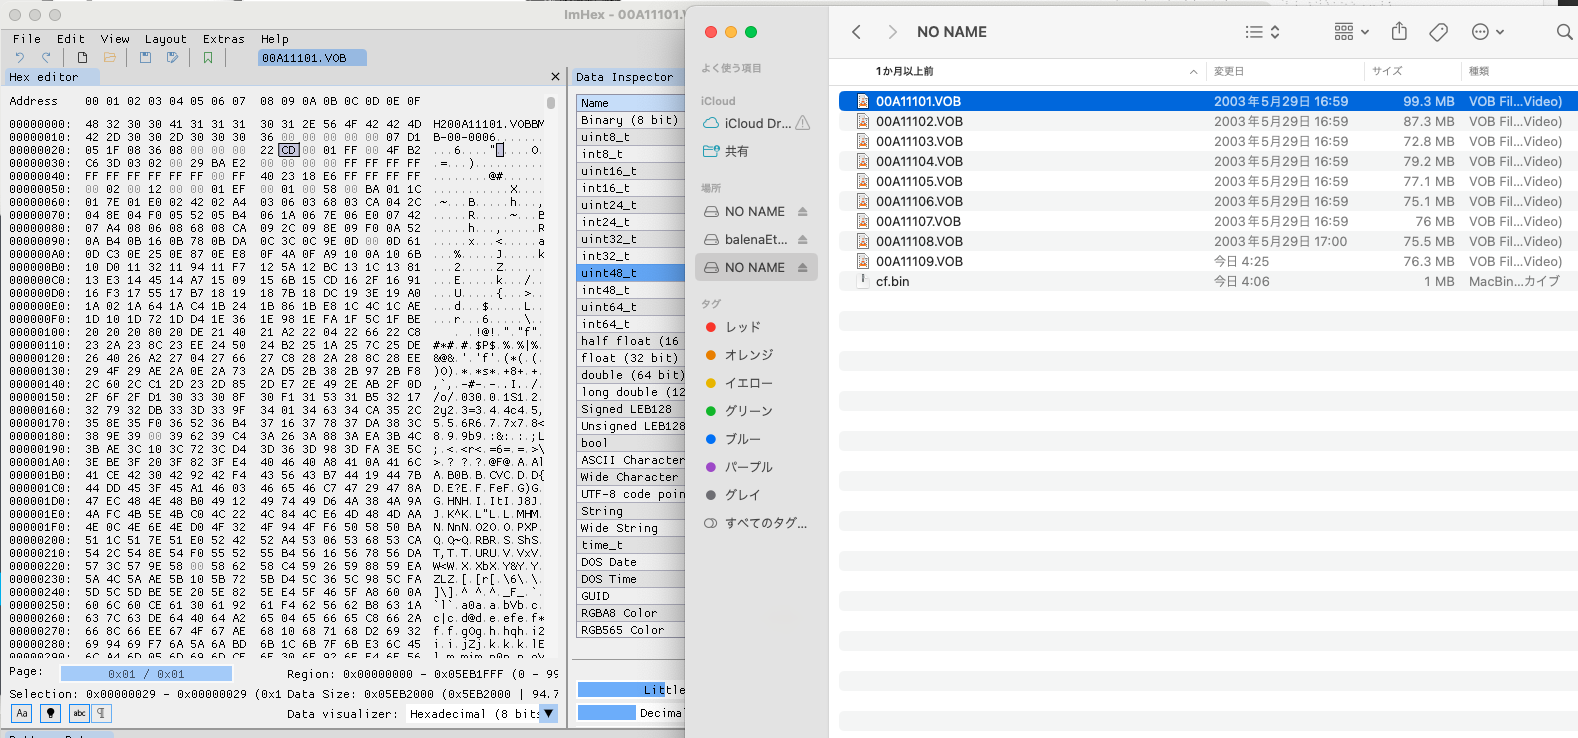Save the file with the floppy disk icon
Image resolution: width=1578 pixels, height=738 pixels.
coord(145,58)
